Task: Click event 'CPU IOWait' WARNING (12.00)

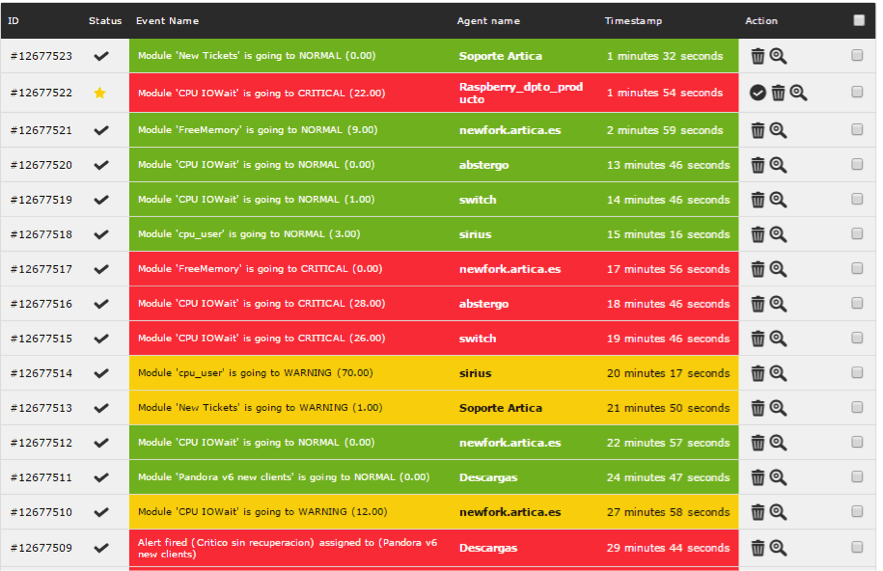Action: tap(263, 512)
